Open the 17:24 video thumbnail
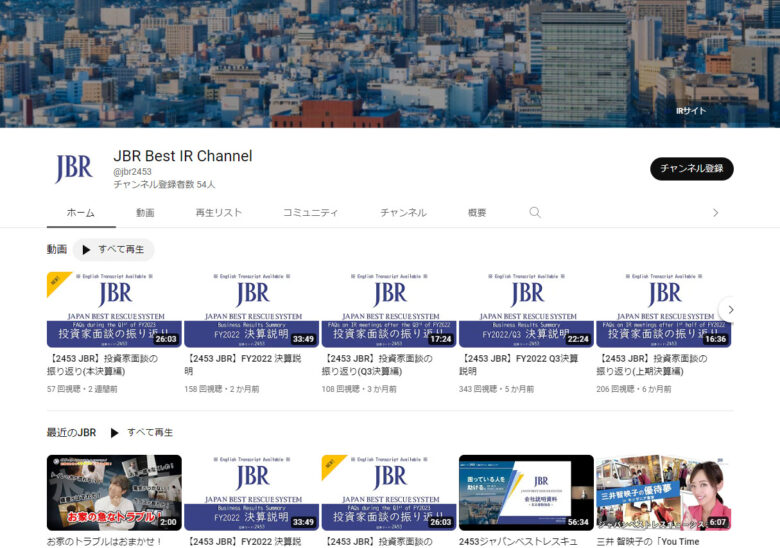The width and height of the screenshot is (780, 548). point(389,309)
